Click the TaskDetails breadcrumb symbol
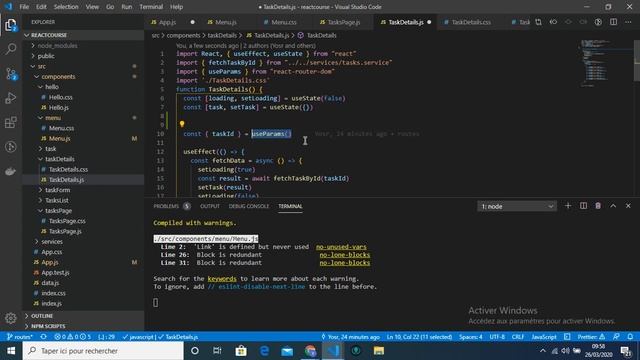The width and height of the screenshot is (640, 360). tap(321, 36)
